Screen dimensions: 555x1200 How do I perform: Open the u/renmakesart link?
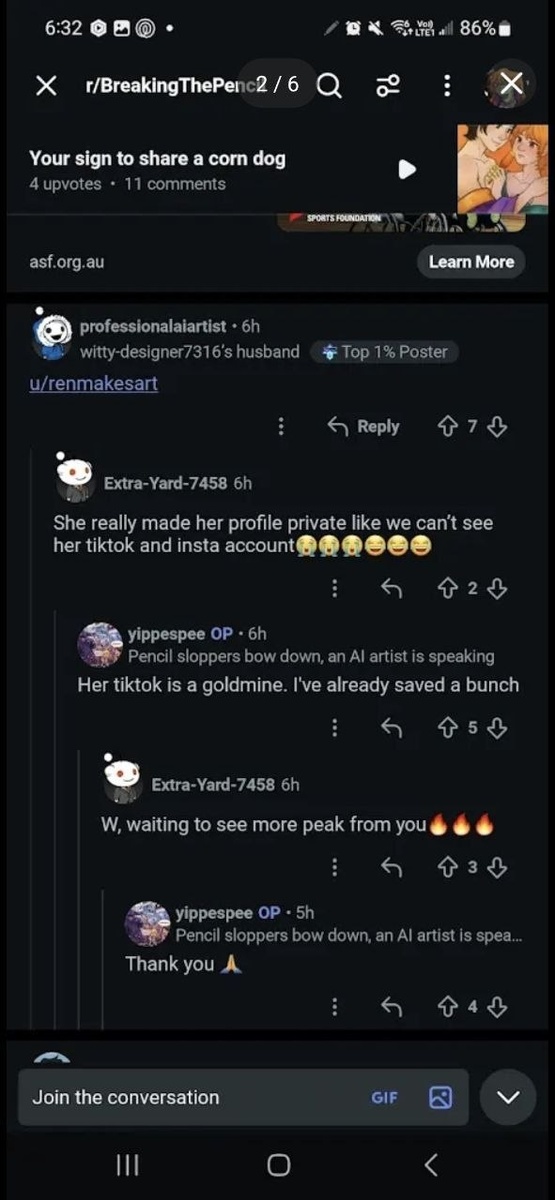click(94, 383)
